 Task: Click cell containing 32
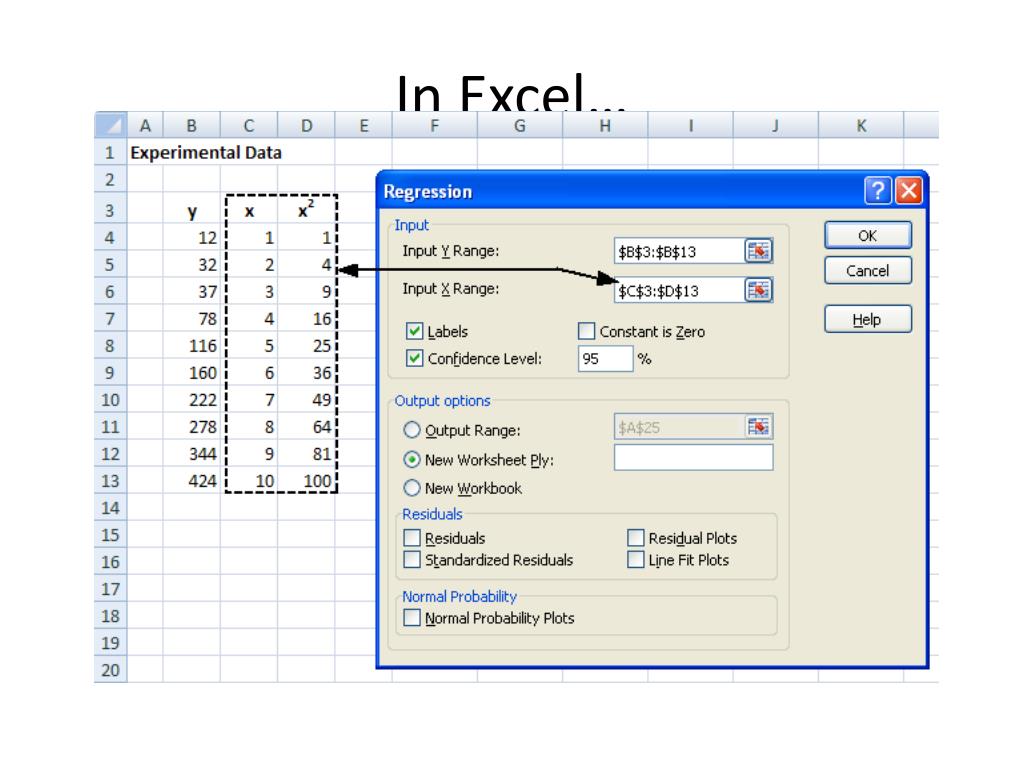click(x=191, y=264)
